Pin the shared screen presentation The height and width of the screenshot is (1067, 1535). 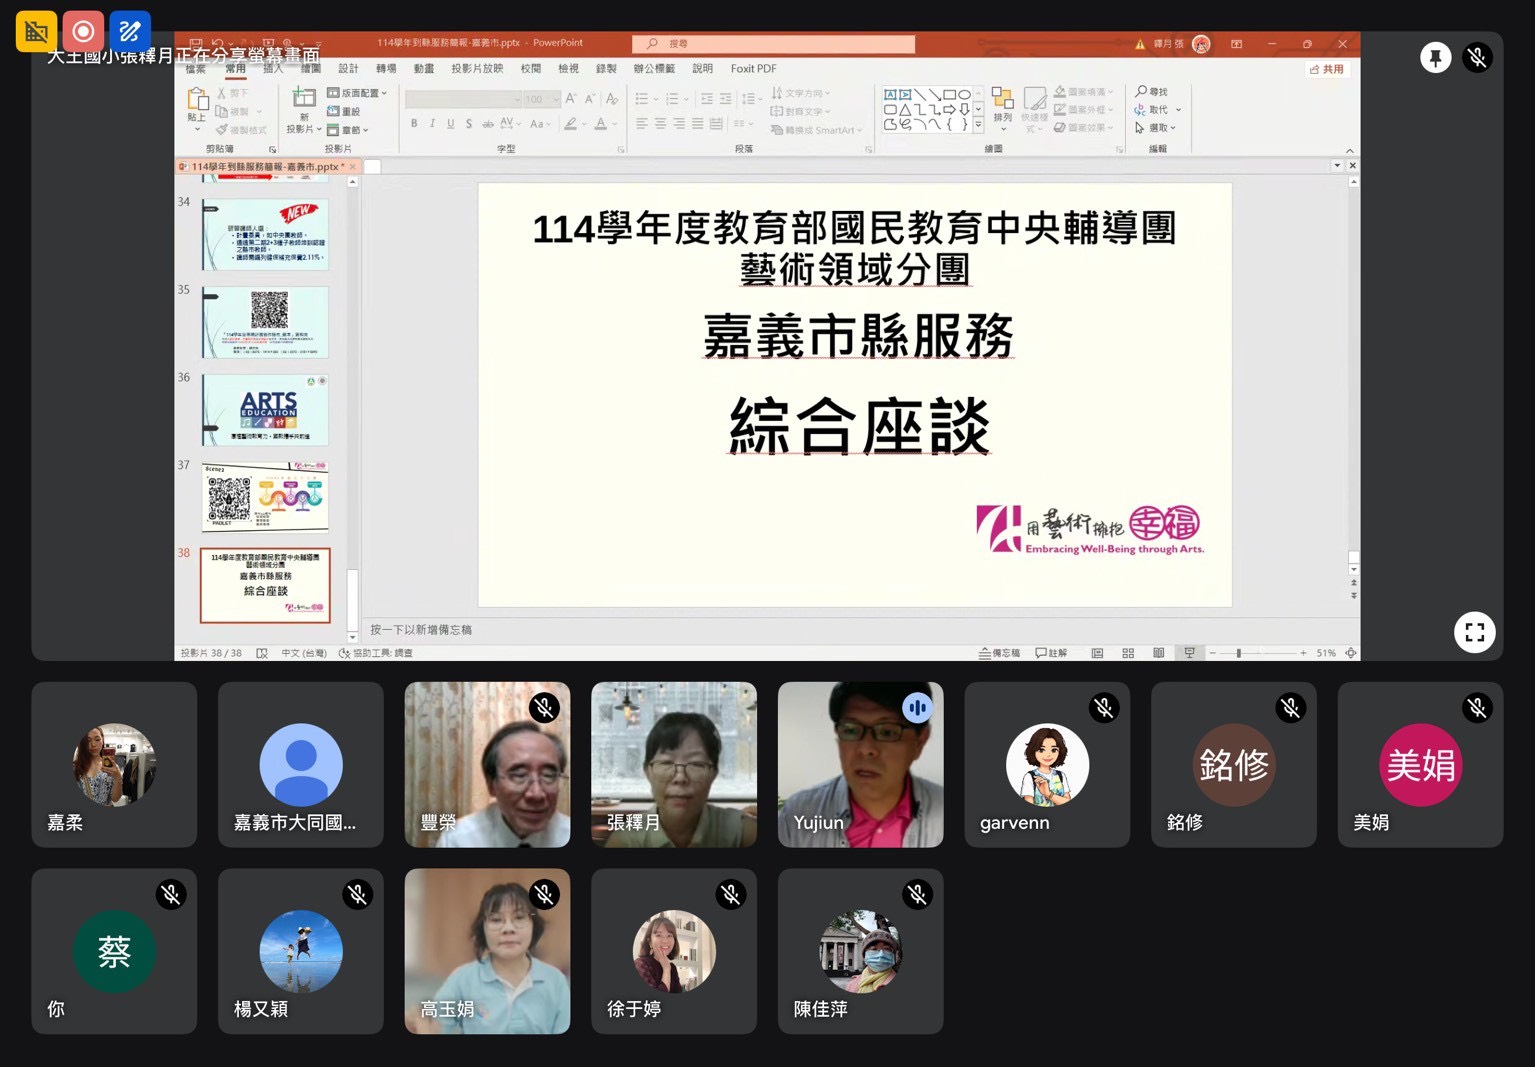[x=1435, y=58]
